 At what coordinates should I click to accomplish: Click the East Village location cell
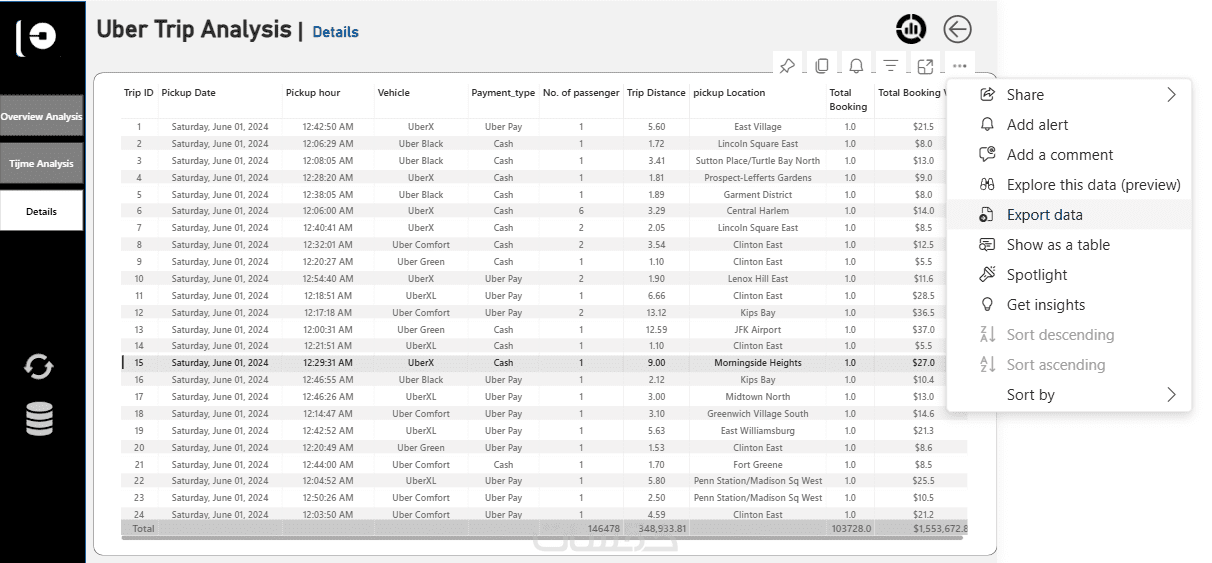point(758,127)
